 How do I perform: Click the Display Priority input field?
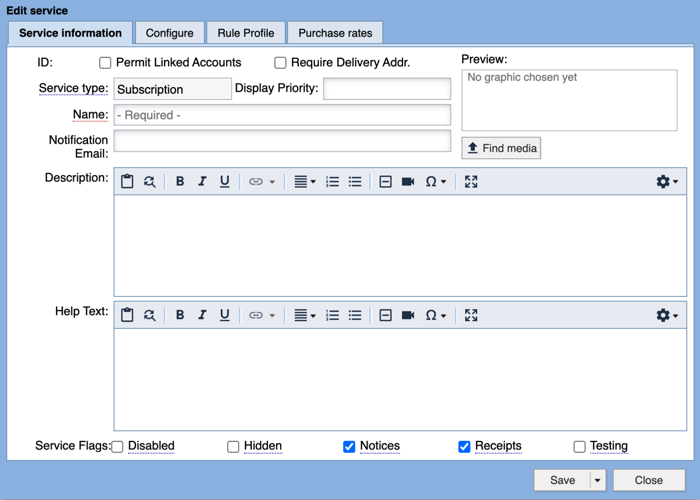387,89
